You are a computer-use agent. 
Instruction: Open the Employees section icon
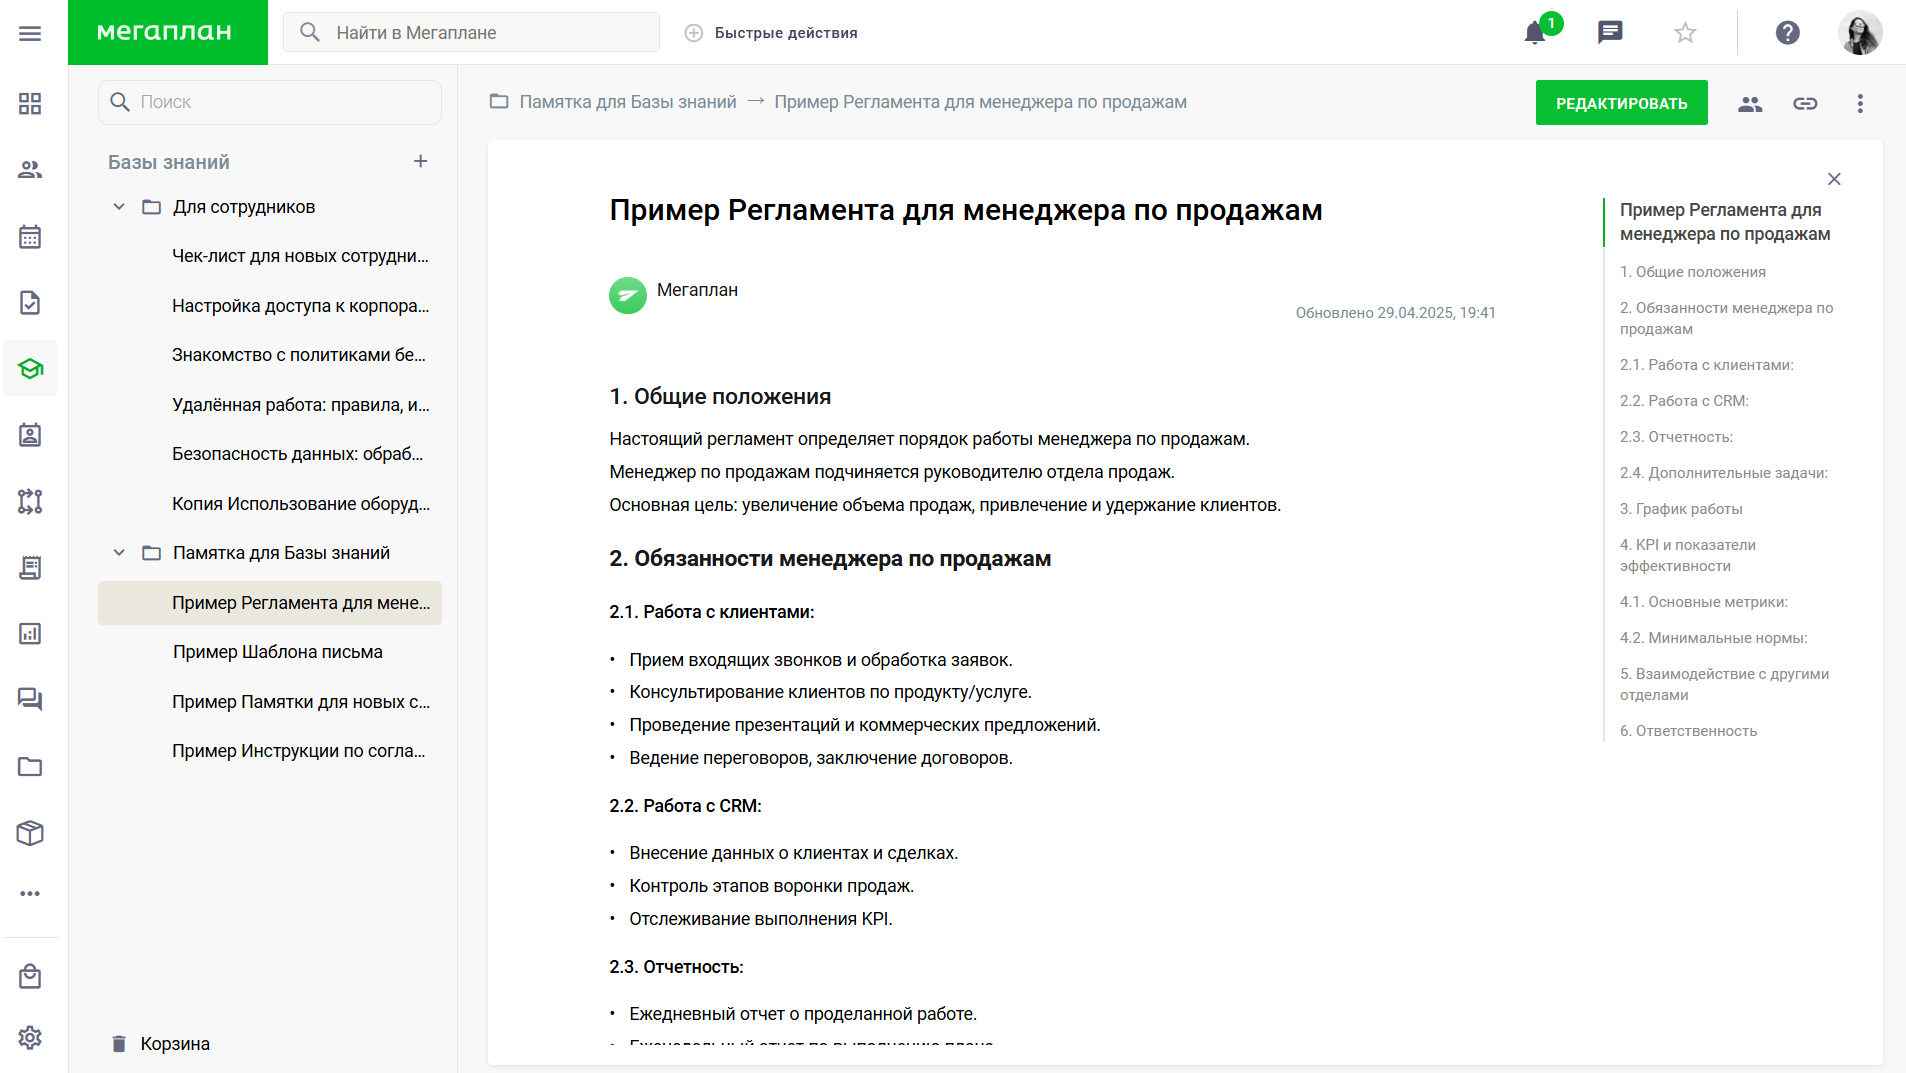(x=30, y=170)
